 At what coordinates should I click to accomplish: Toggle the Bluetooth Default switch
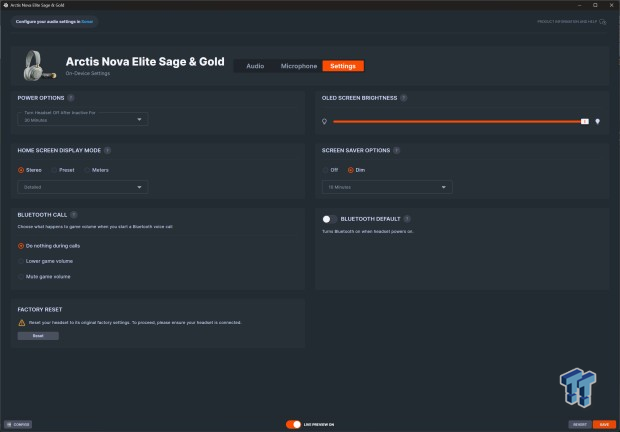pyautogui.click(x=329, y=219)
